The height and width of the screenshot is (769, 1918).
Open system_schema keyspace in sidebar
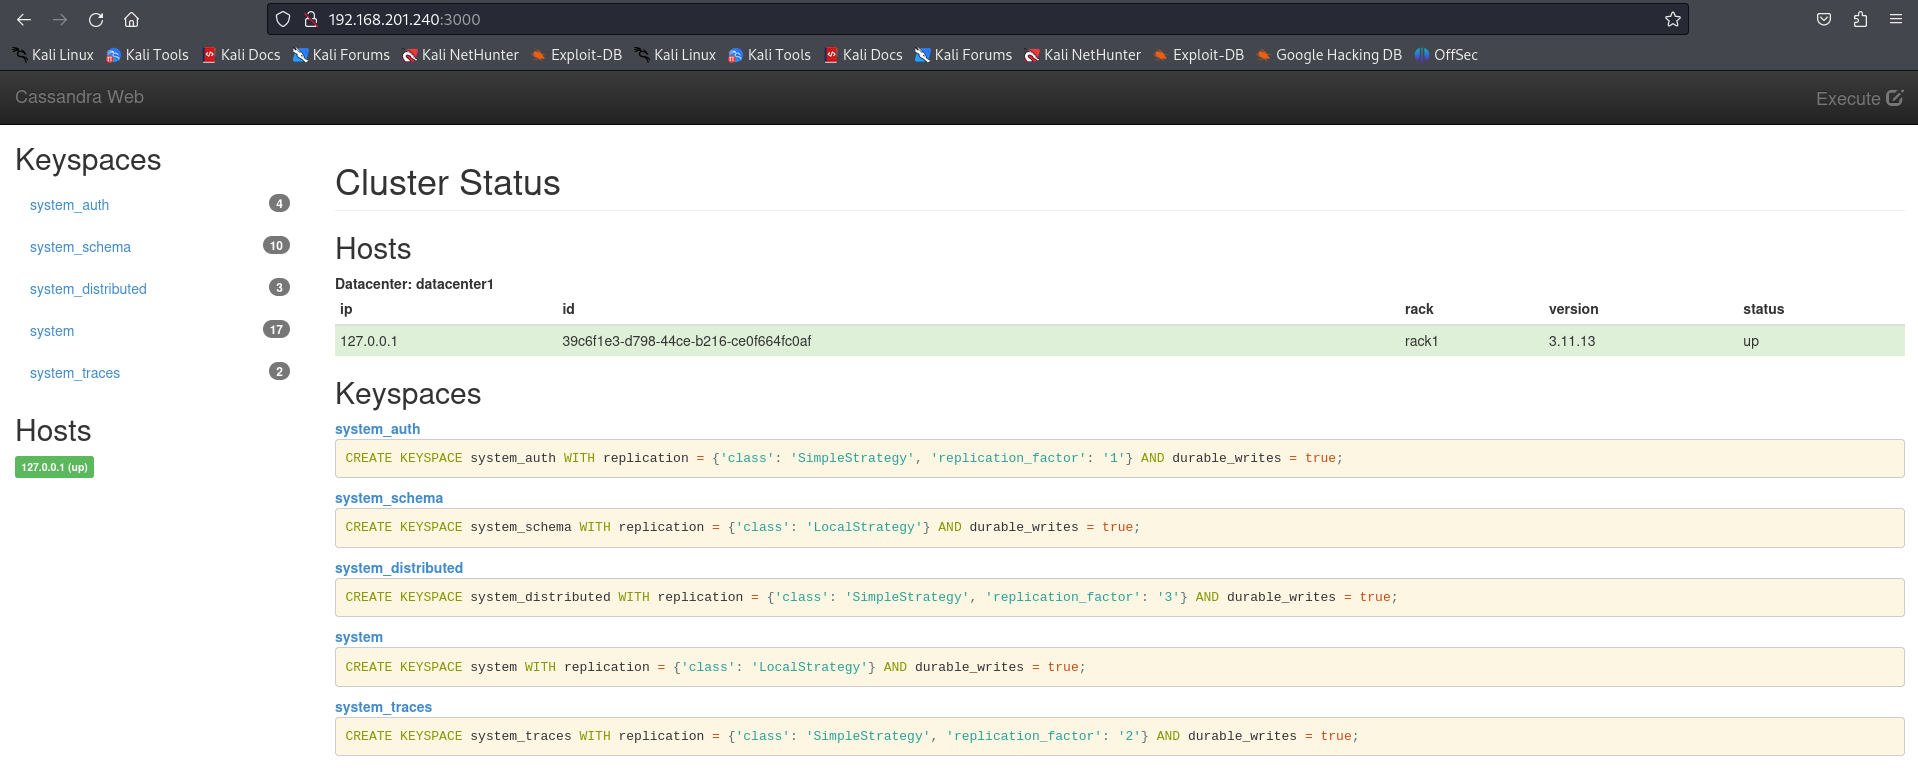[80, 247]
